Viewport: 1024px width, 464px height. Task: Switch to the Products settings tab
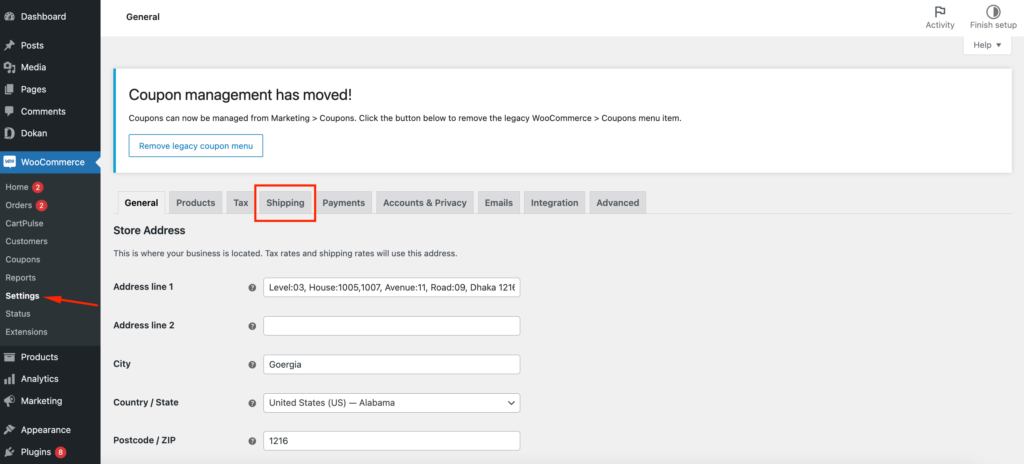196,203
